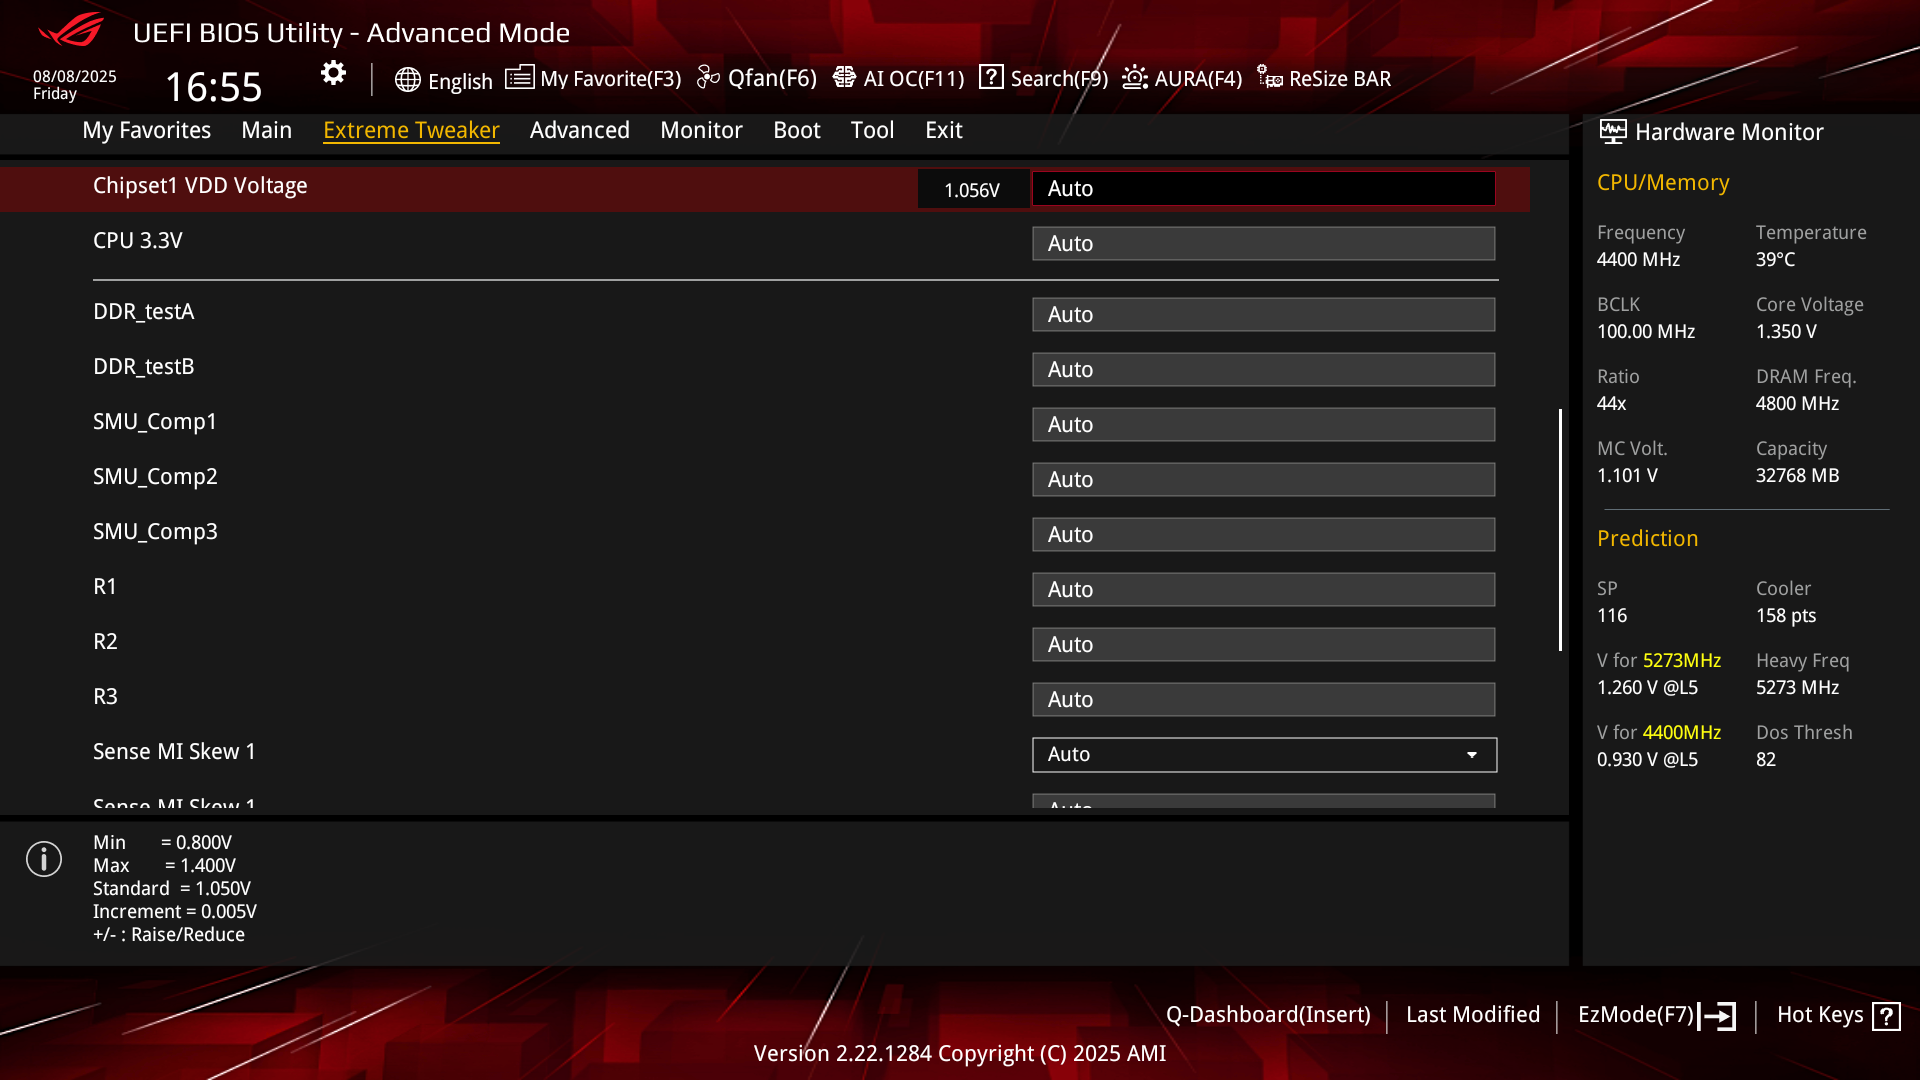Select the SMU_Comp2 row label
Screen dimensions: 1920x1080
click(155, 477)
